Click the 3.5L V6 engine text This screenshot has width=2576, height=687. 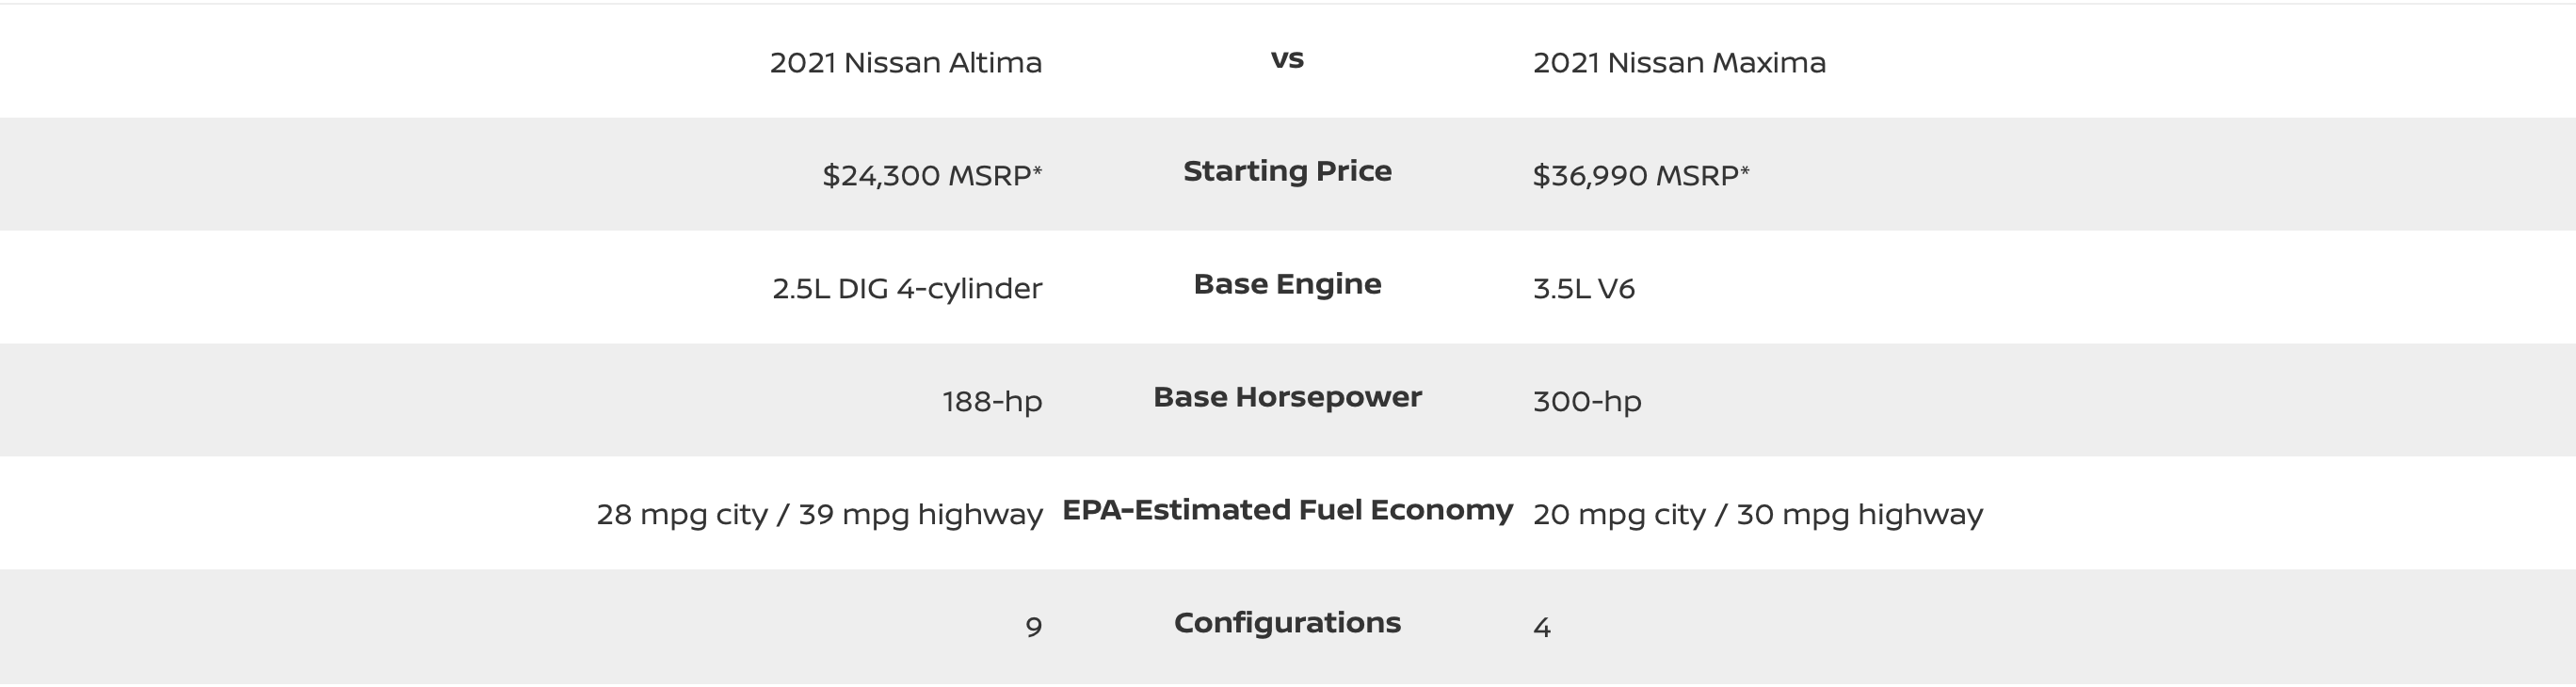[x=1584, y=289]
